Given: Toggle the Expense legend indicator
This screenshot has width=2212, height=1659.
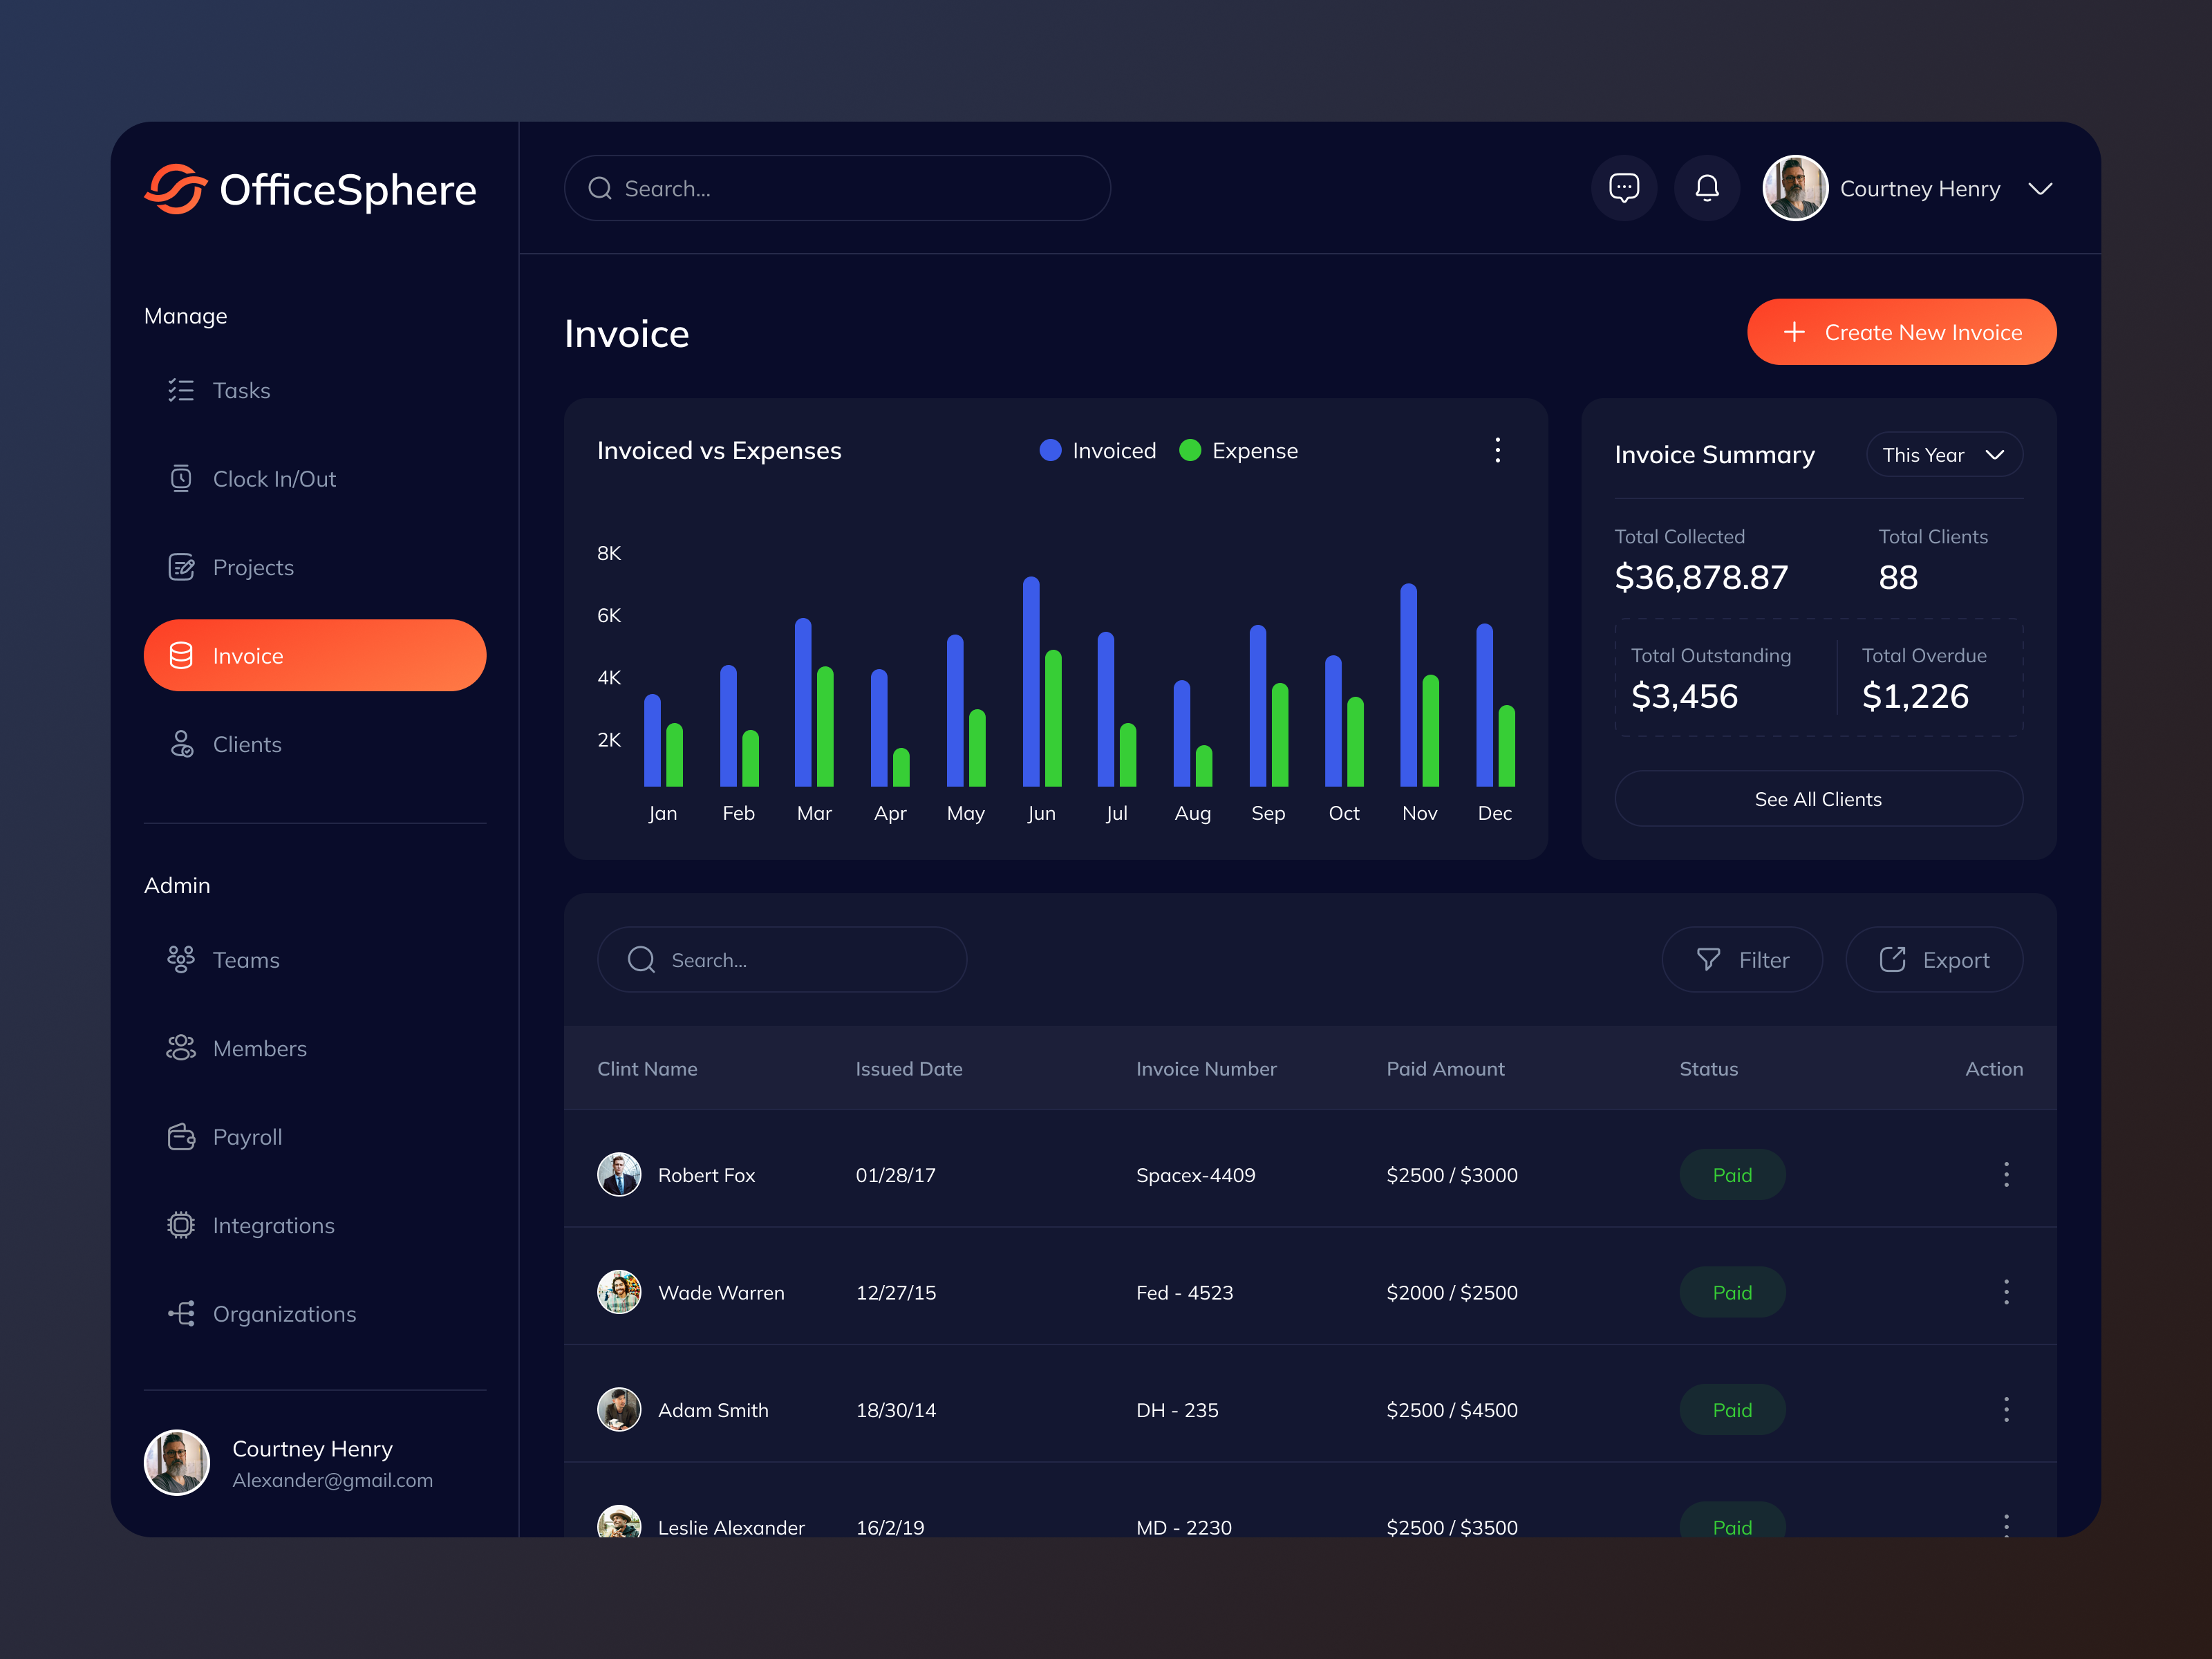Looking at the screenshot, I should pos(1189,451).
